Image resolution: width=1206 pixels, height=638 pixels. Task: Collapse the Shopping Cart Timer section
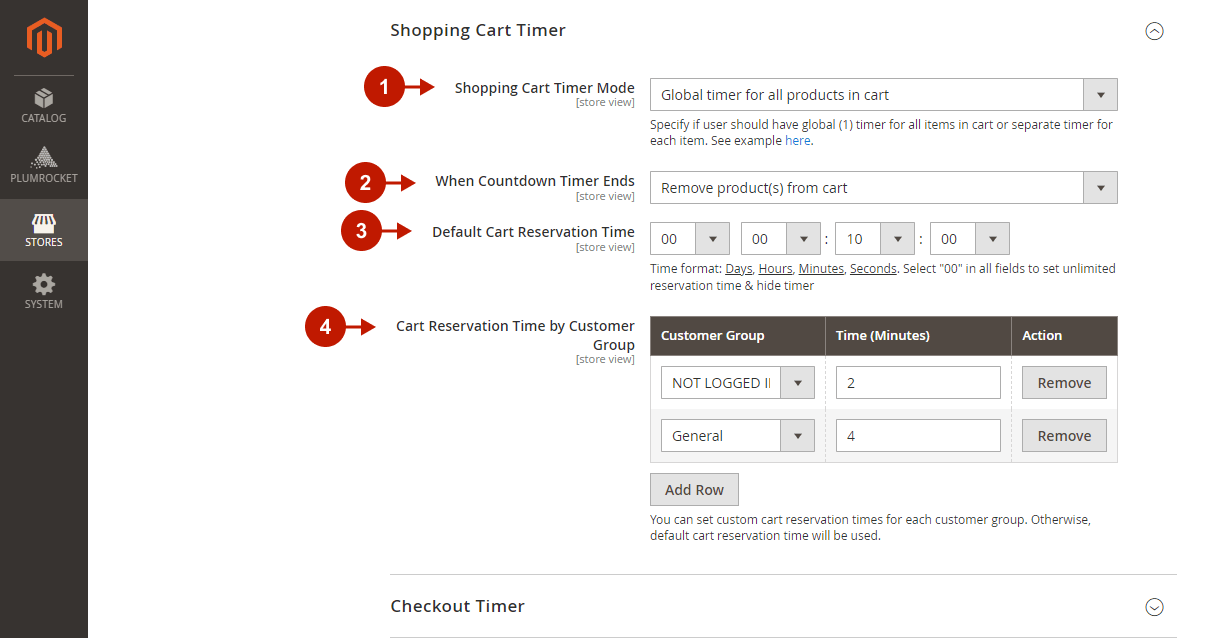pyautogui.click(x=1154, y=31)
